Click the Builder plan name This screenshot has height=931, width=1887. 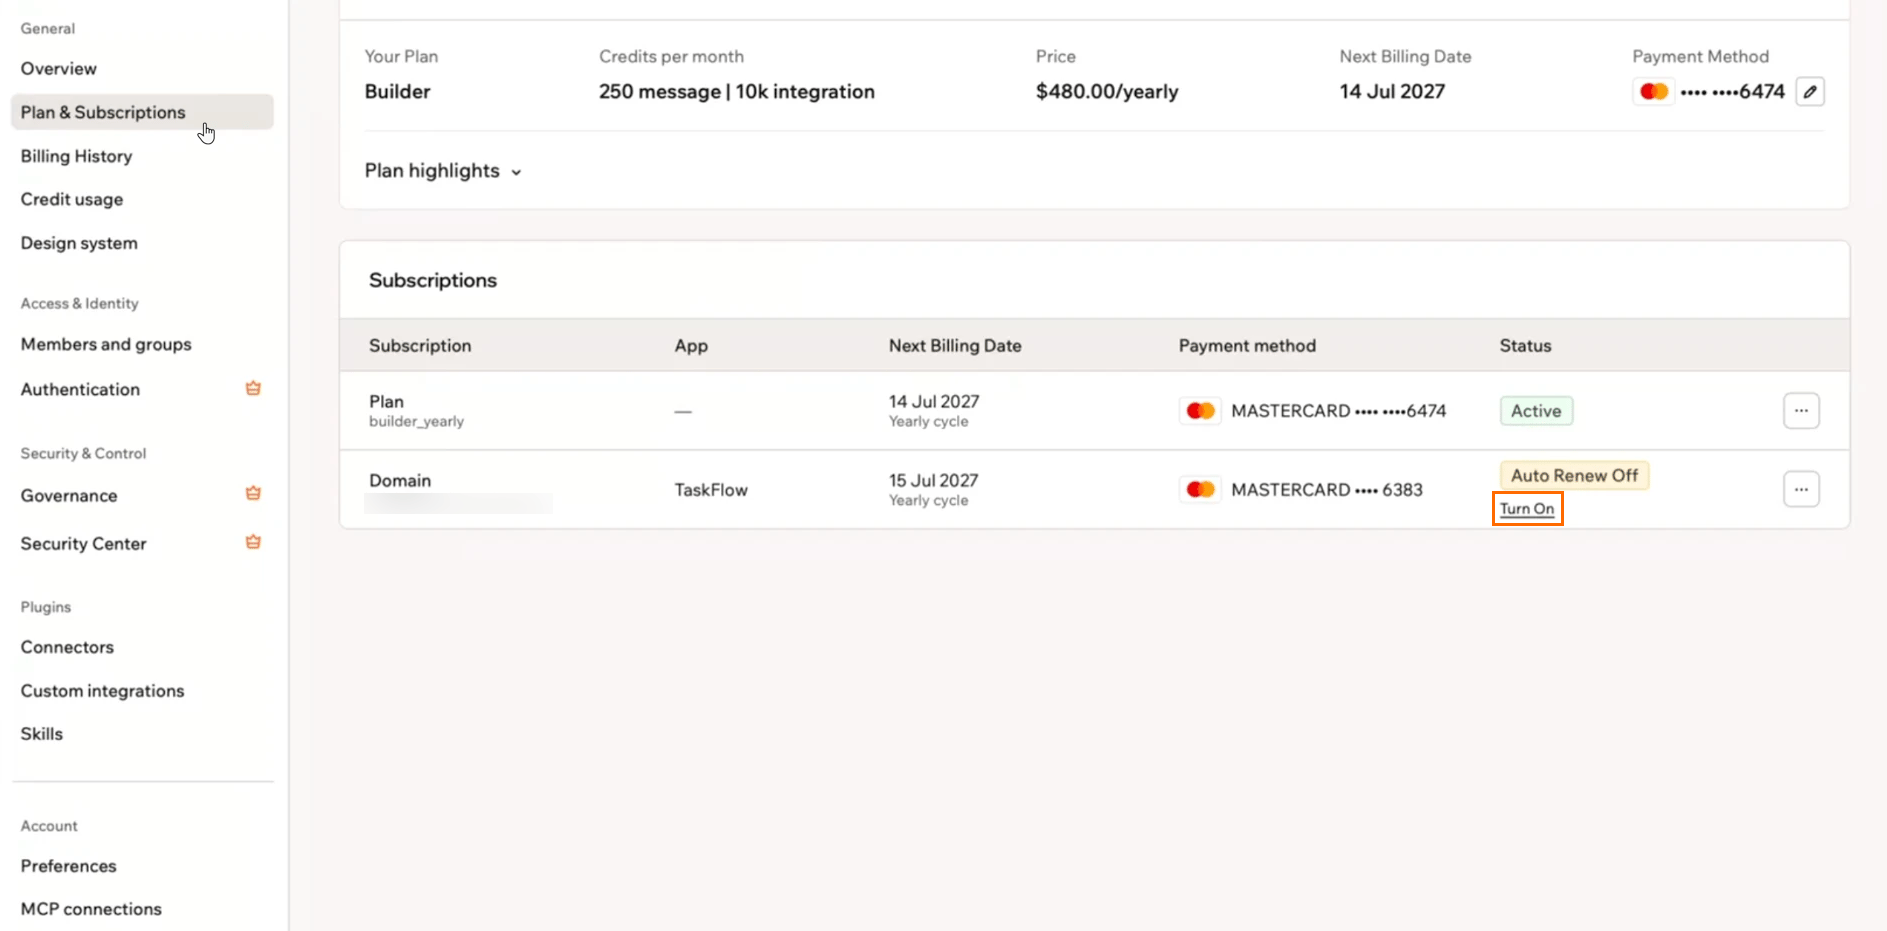coord(397,92)
